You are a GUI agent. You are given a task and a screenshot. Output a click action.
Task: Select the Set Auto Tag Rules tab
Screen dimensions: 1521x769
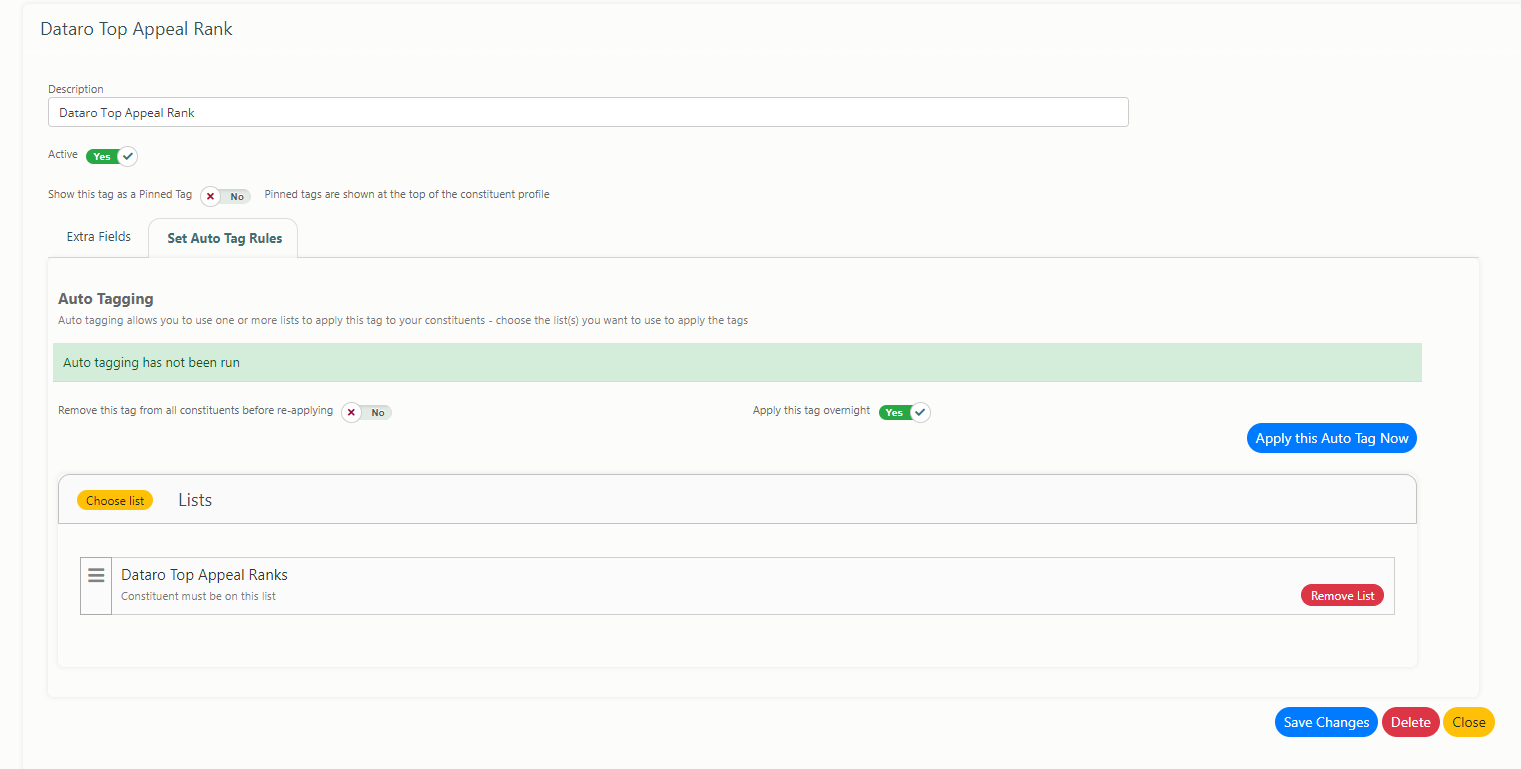(224, 238)
